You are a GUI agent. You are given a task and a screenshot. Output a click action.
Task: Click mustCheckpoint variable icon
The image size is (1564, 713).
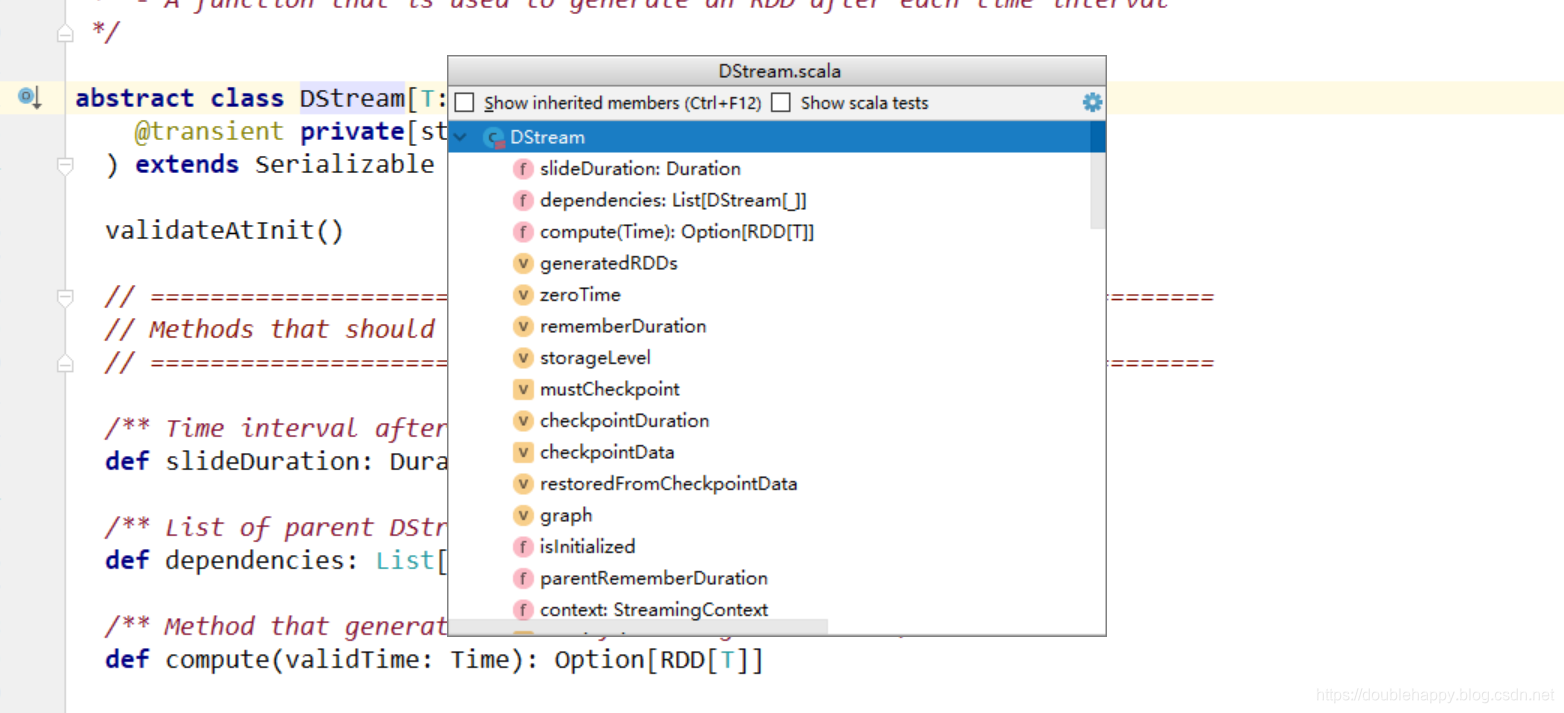523,390
